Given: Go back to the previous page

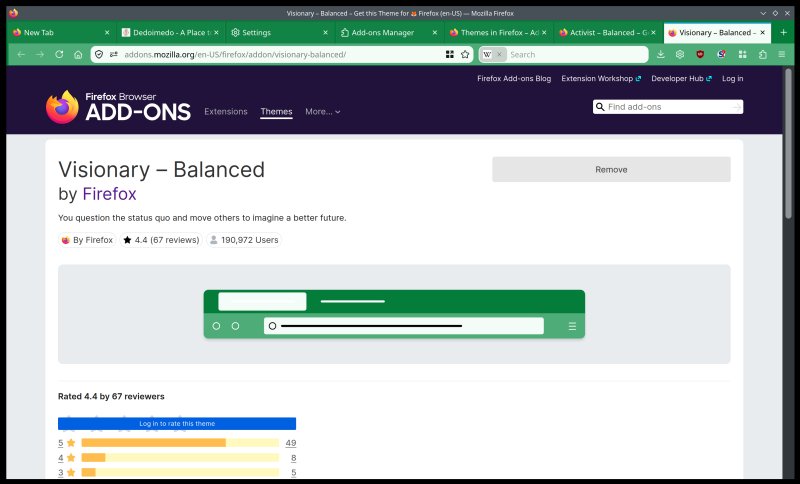Looking at the screenshot, I should [x=21, y=55].
